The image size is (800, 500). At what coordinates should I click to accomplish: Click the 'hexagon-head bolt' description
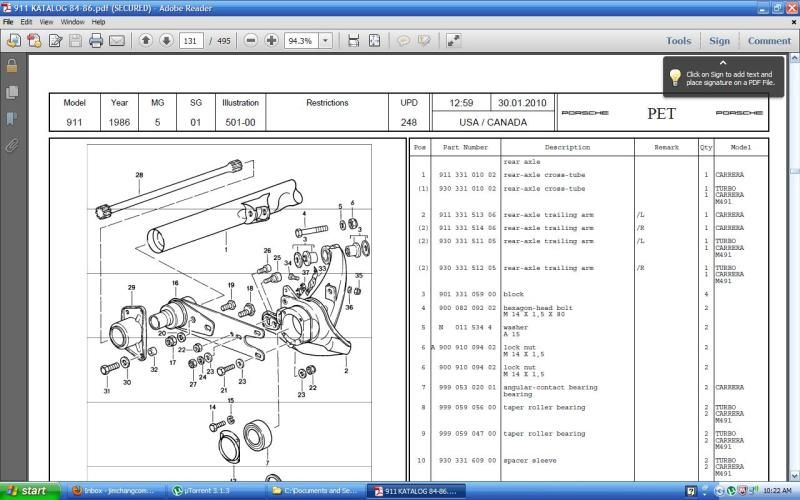(538, 308)
